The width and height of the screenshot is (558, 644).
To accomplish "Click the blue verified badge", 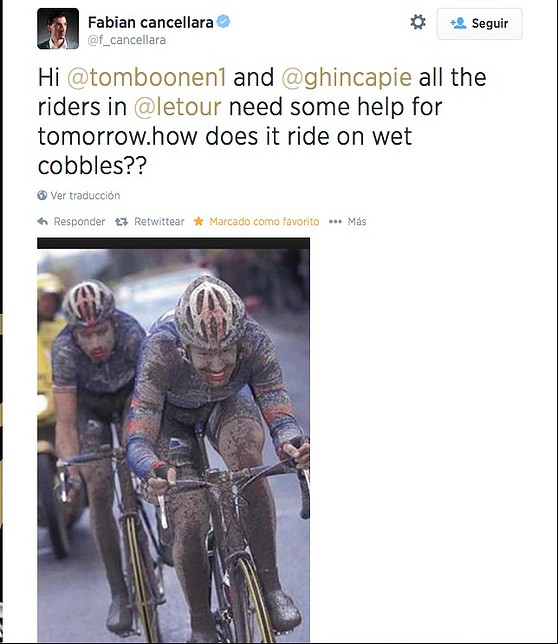I will (x=223, y=21).
